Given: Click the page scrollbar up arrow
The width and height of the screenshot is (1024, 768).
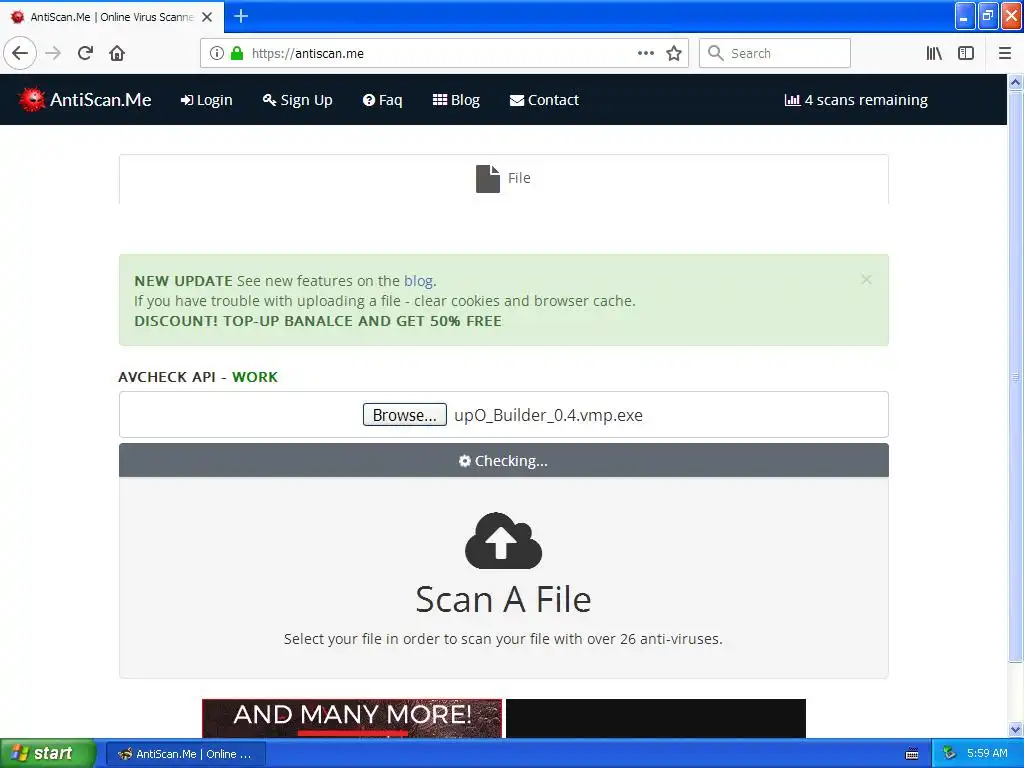Looking at the screenshot, I should coord(1015,82).
